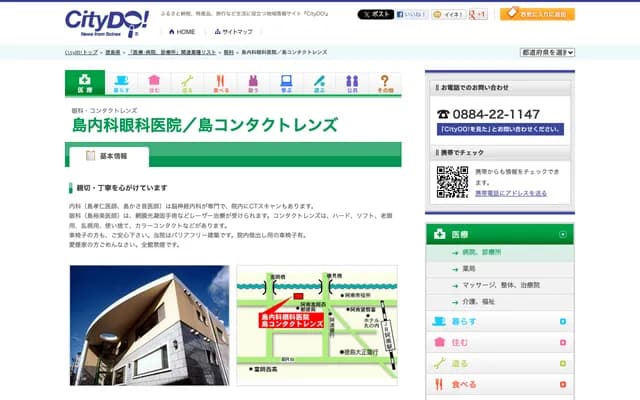The image size is (640, 400).
Task: Expand the 造る sidebar section
Action: 563,364
